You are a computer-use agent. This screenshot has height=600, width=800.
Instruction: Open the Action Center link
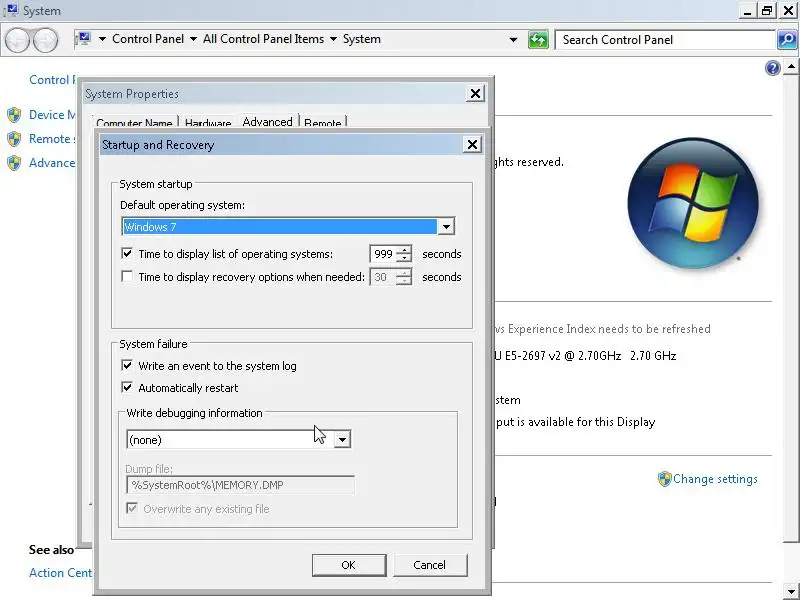pyautogui.click(x=60, y=573)
